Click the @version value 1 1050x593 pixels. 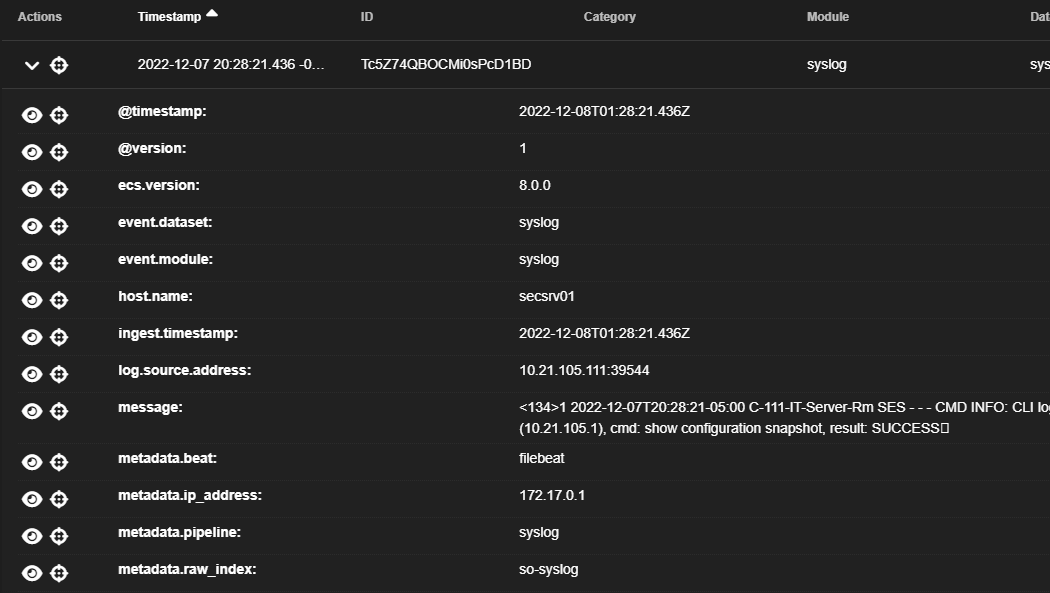click(x=522, y=148)
